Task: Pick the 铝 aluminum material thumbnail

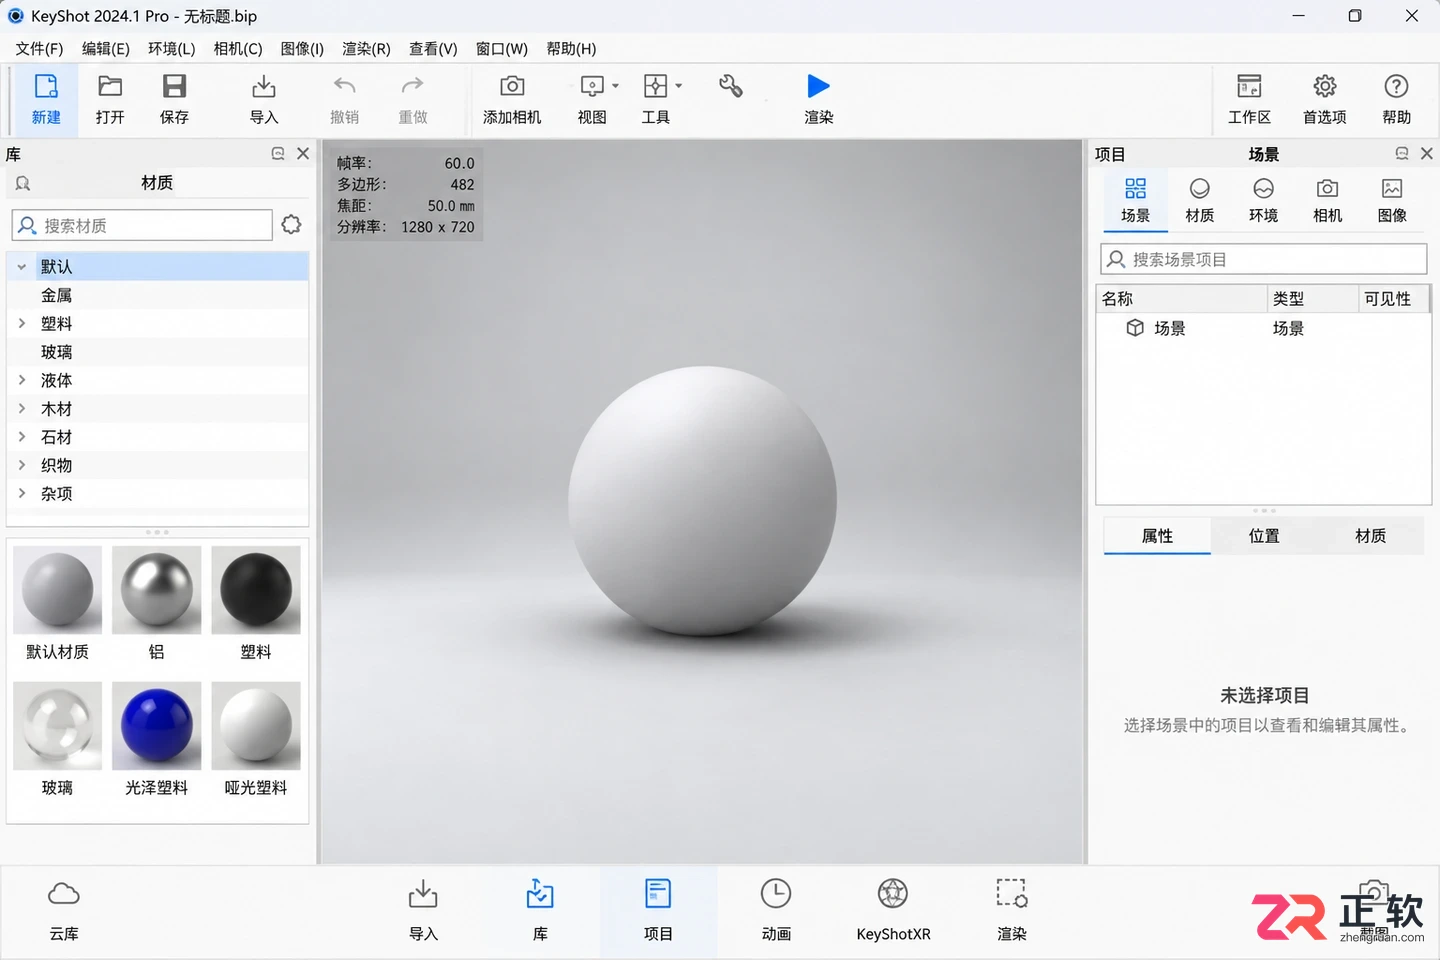Action: [x=157, y=590]
